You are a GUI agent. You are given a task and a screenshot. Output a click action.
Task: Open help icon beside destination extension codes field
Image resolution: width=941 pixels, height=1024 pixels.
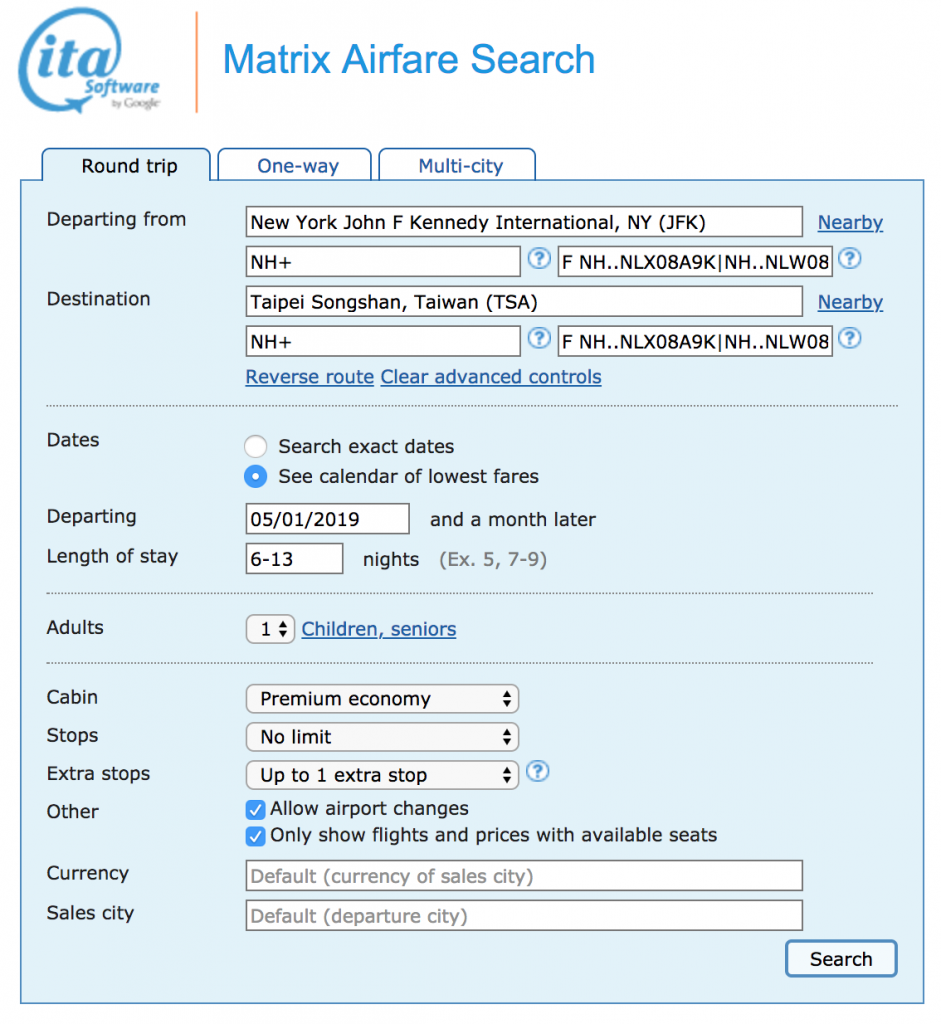(850, 338)
